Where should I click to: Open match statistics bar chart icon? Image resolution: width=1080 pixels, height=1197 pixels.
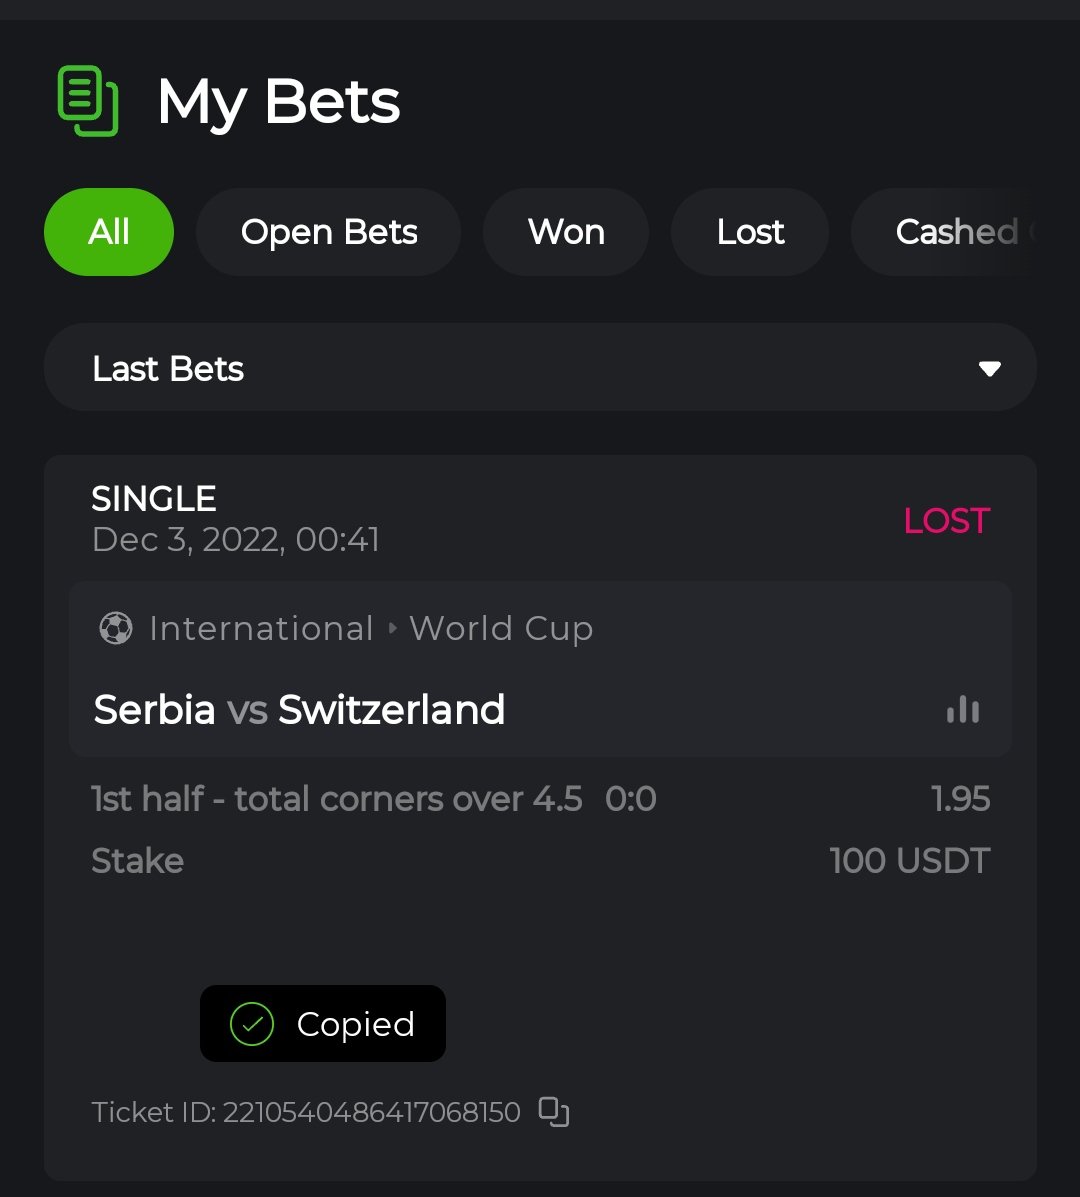click(x=962, y=710)
